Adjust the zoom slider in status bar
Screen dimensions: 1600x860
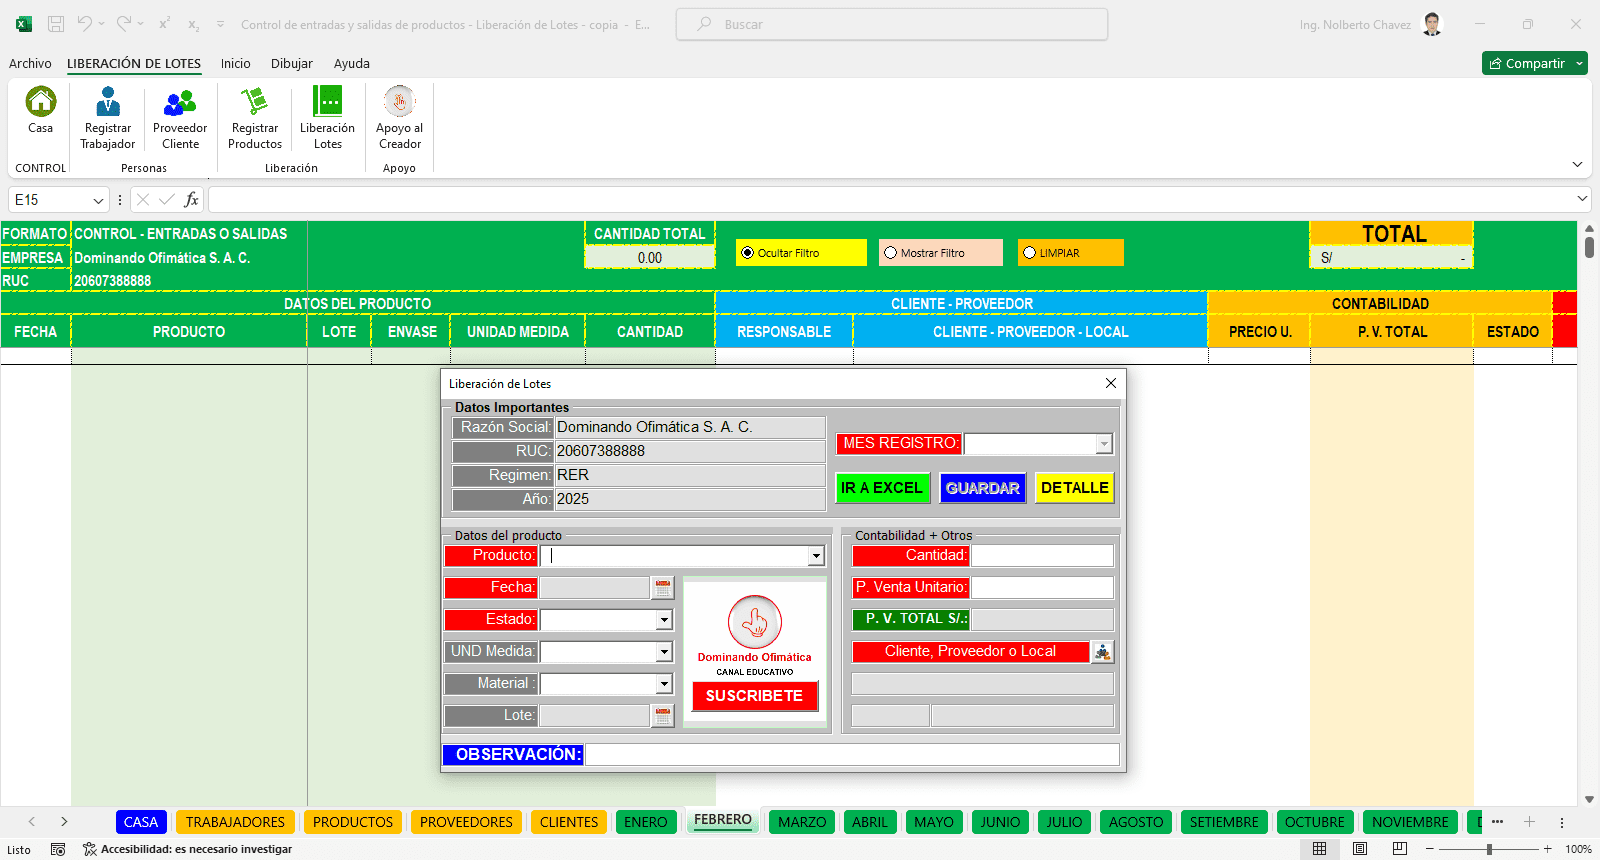(1489, 849)
